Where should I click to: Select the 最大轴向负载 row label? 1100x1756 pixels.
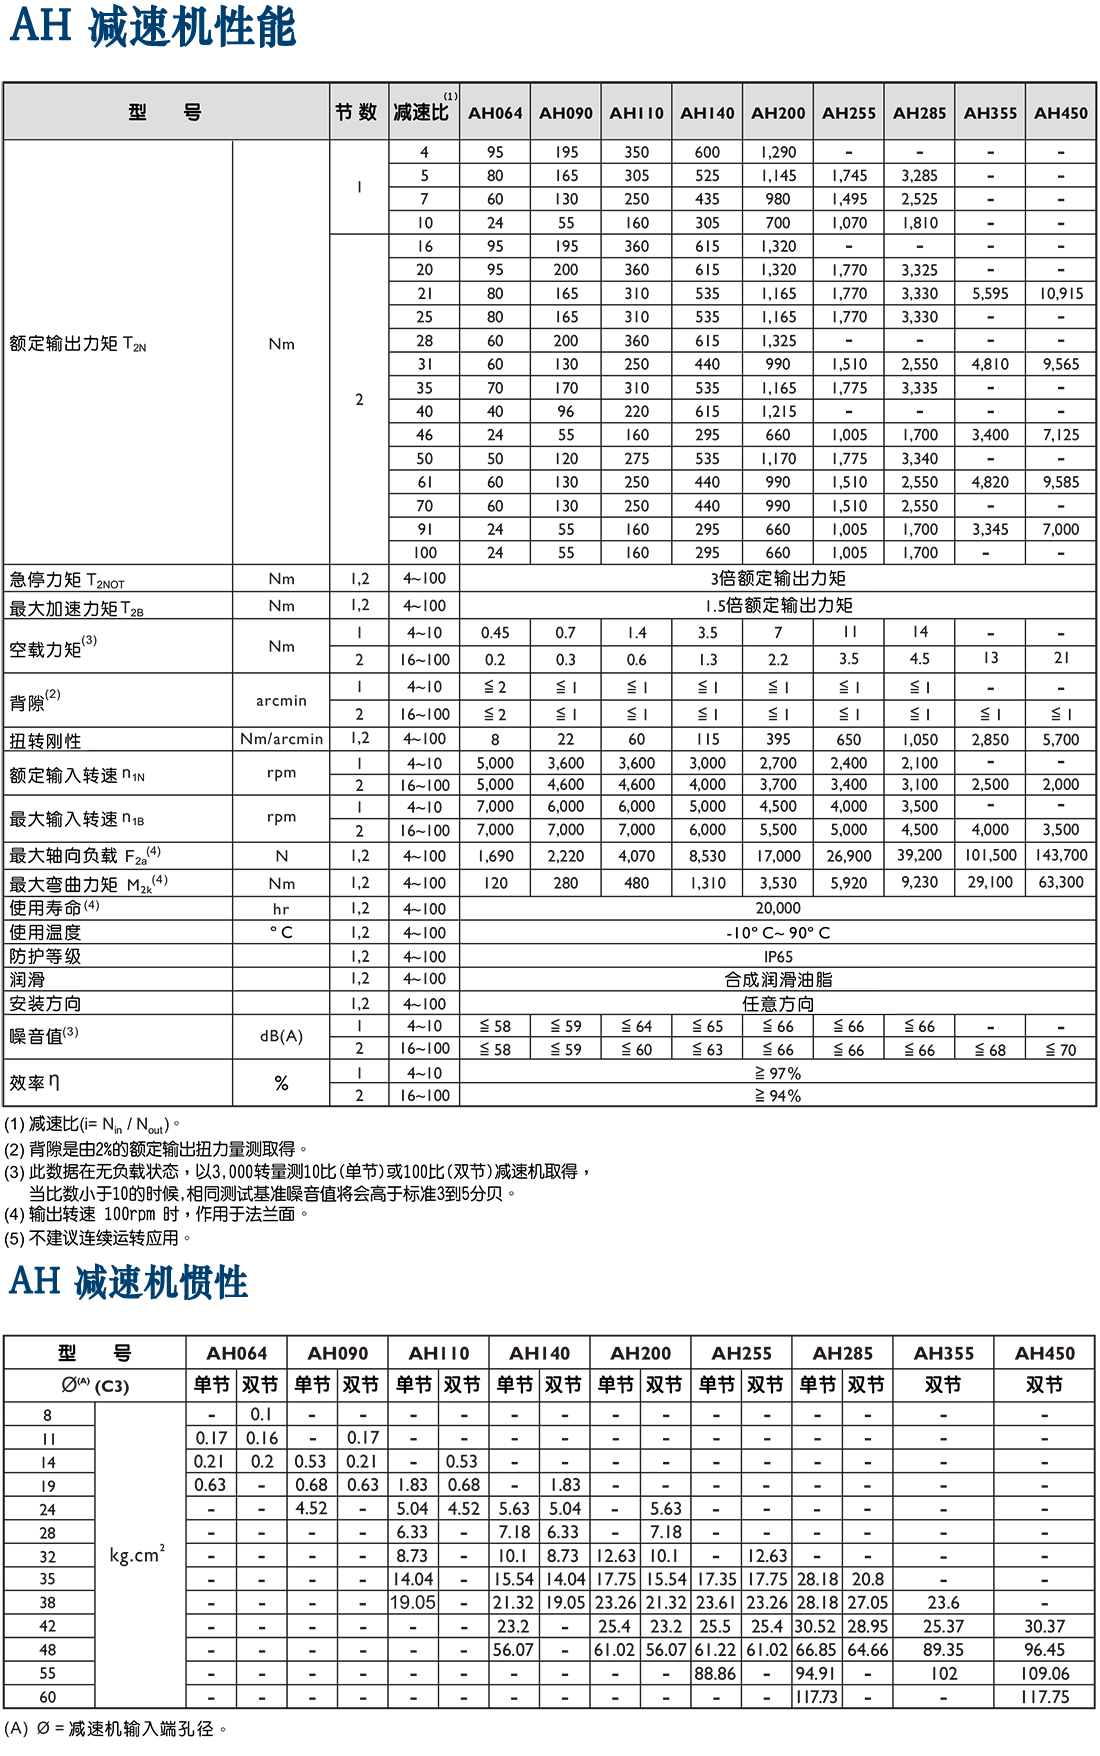tap(64, 856)
